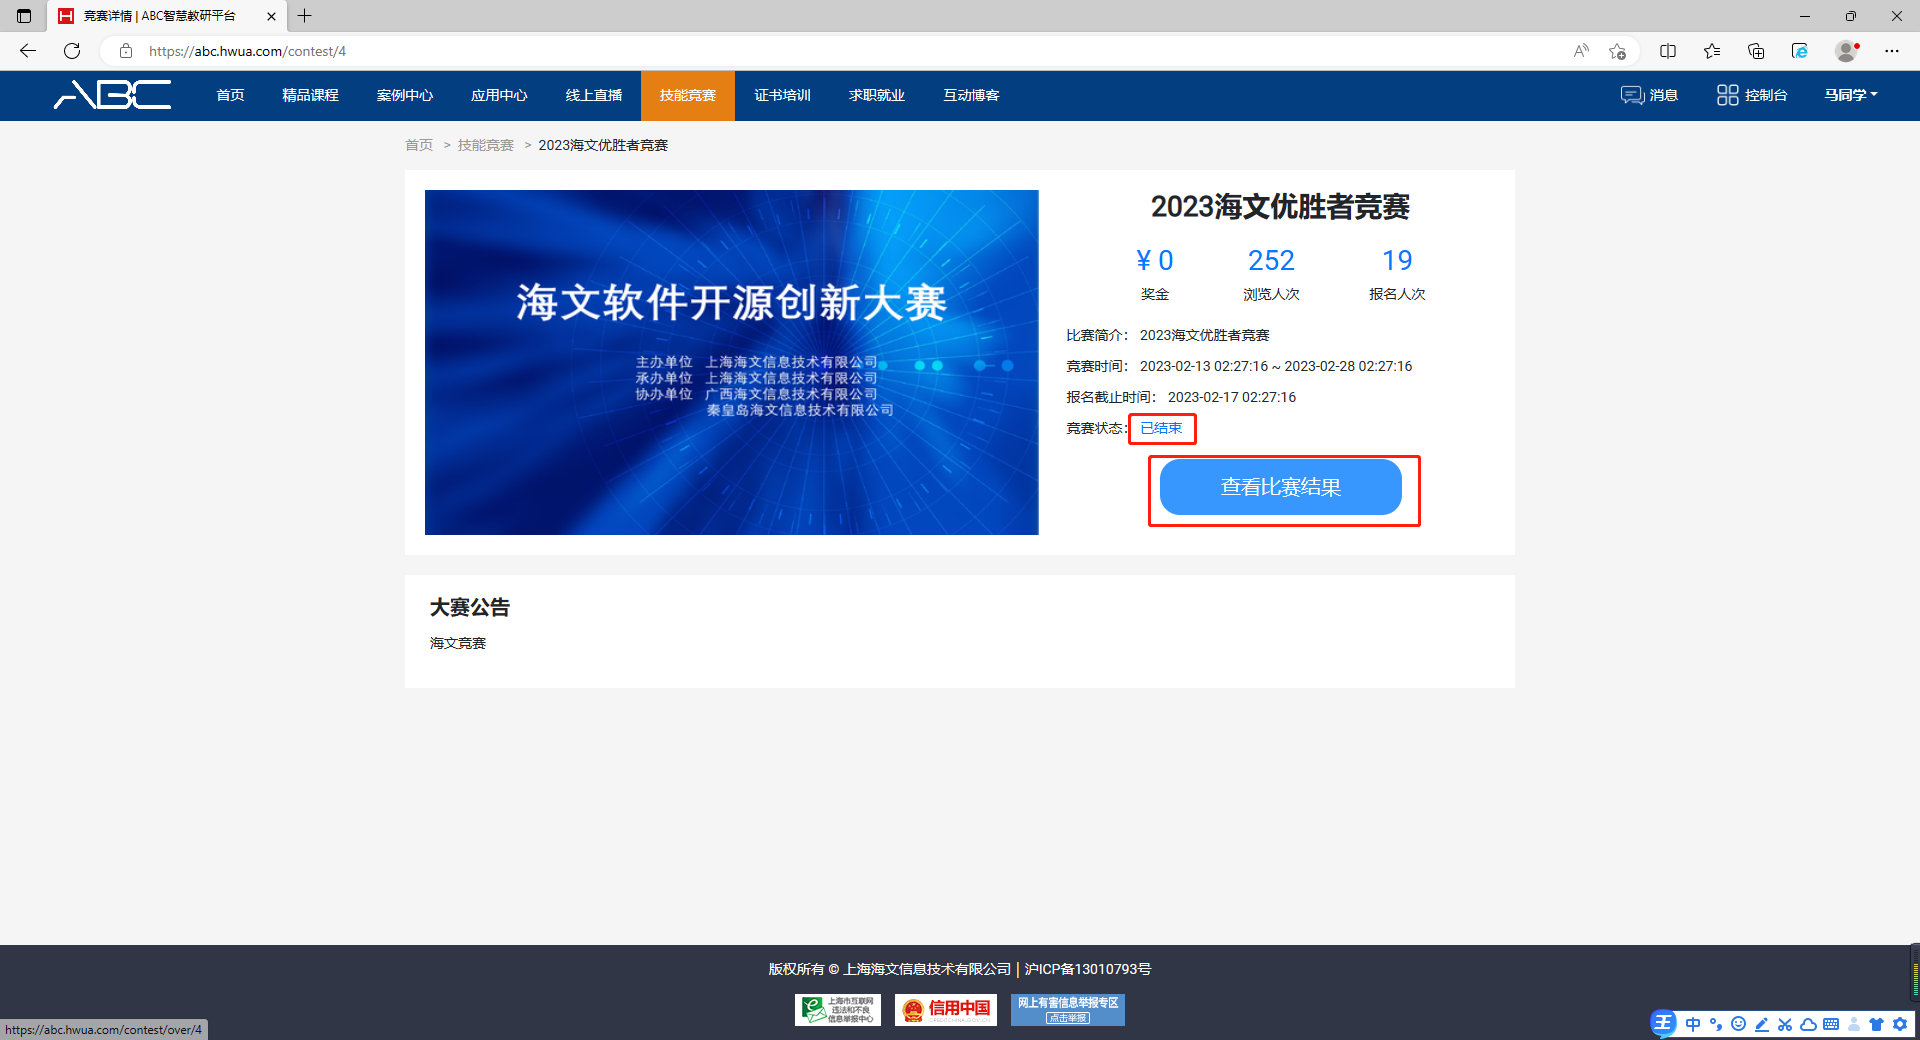Close the 竞赛详情 browser tab

(271, 16)
